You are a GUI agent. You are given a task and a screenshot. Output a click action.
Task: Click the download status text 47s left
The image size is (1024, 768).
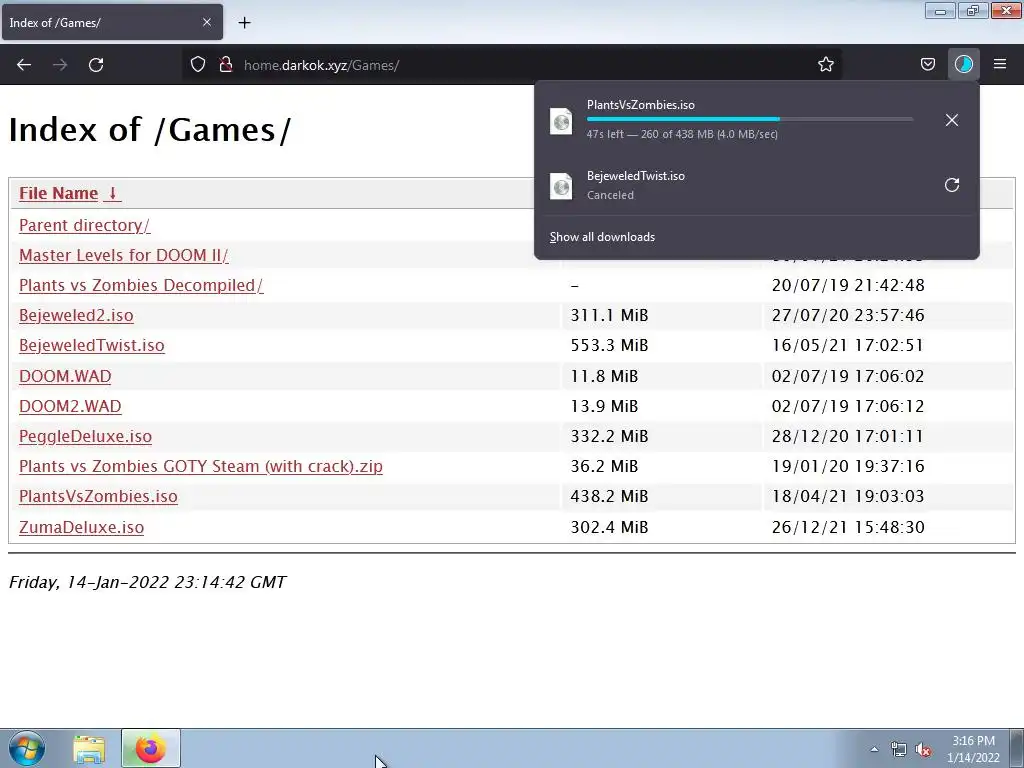(x=682, y=134)
